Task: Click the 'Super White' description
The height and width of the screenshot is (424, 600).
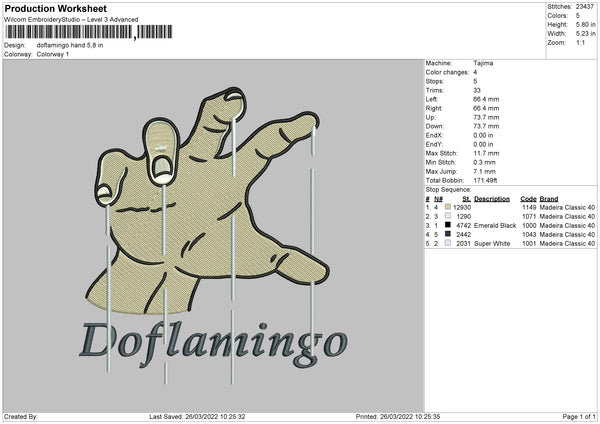Action: 492,244
